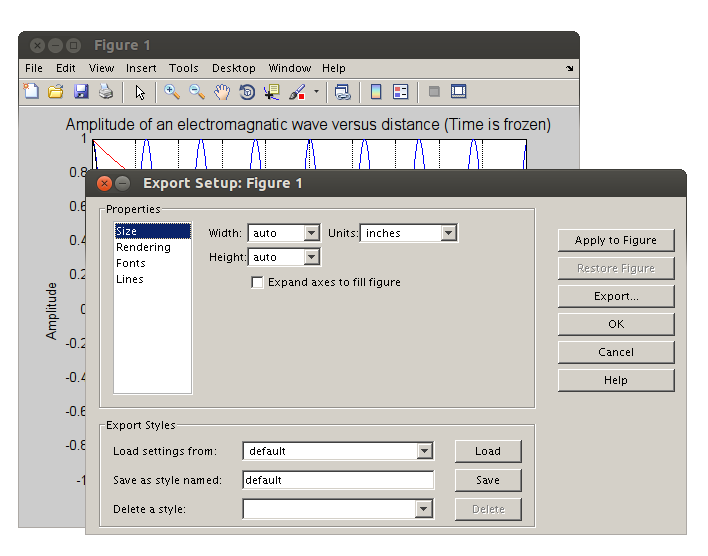Click the New Figure icon in toolbar
The image size is (708, 556).
click(x=31, y=92)
